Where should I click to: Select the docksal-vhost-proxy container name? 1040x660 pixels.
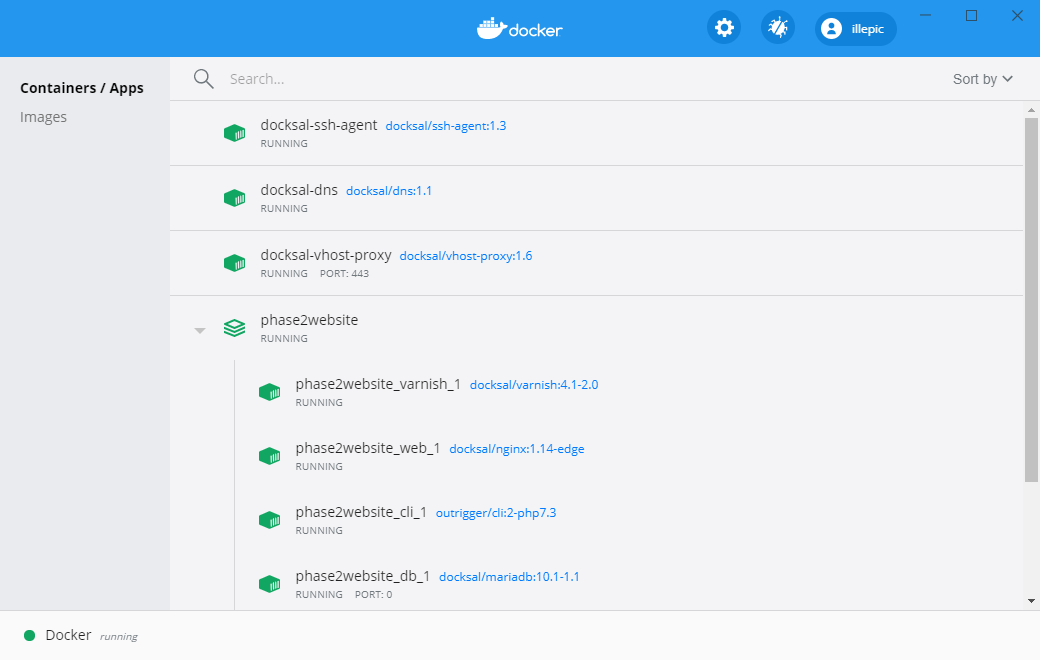click(x=326, y=255)
